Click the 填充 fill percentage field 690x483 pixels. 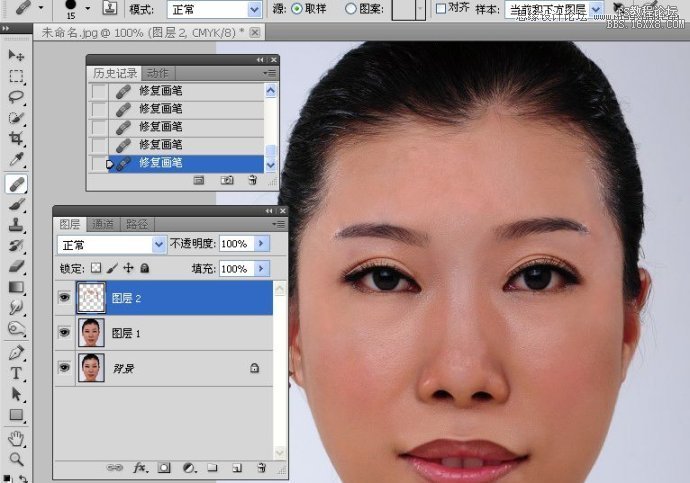click(x=236, y=269)
